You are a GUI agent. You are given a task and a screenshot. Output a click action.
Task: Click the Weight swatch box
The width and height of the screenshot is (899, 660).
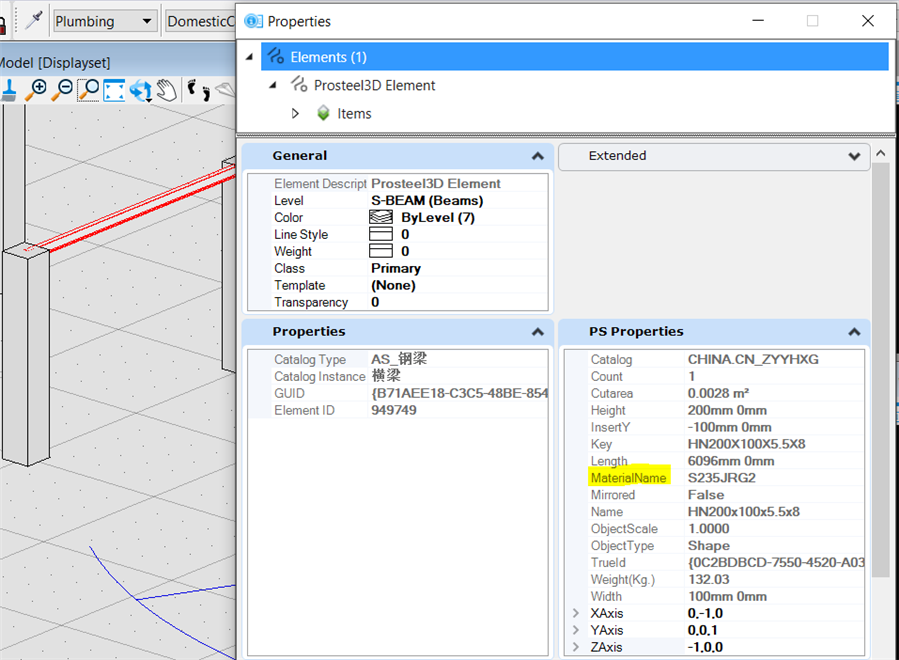pos(381,251)
